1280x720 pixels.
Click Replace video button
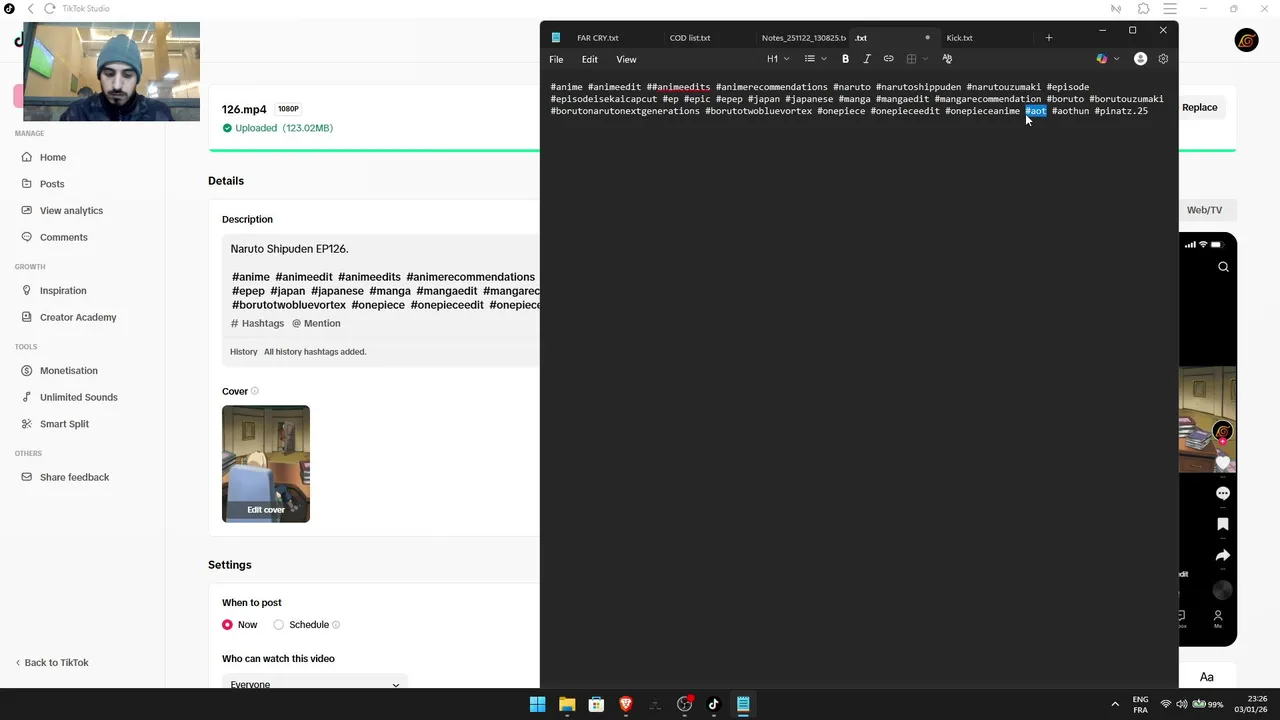[x=1199, y=108]
